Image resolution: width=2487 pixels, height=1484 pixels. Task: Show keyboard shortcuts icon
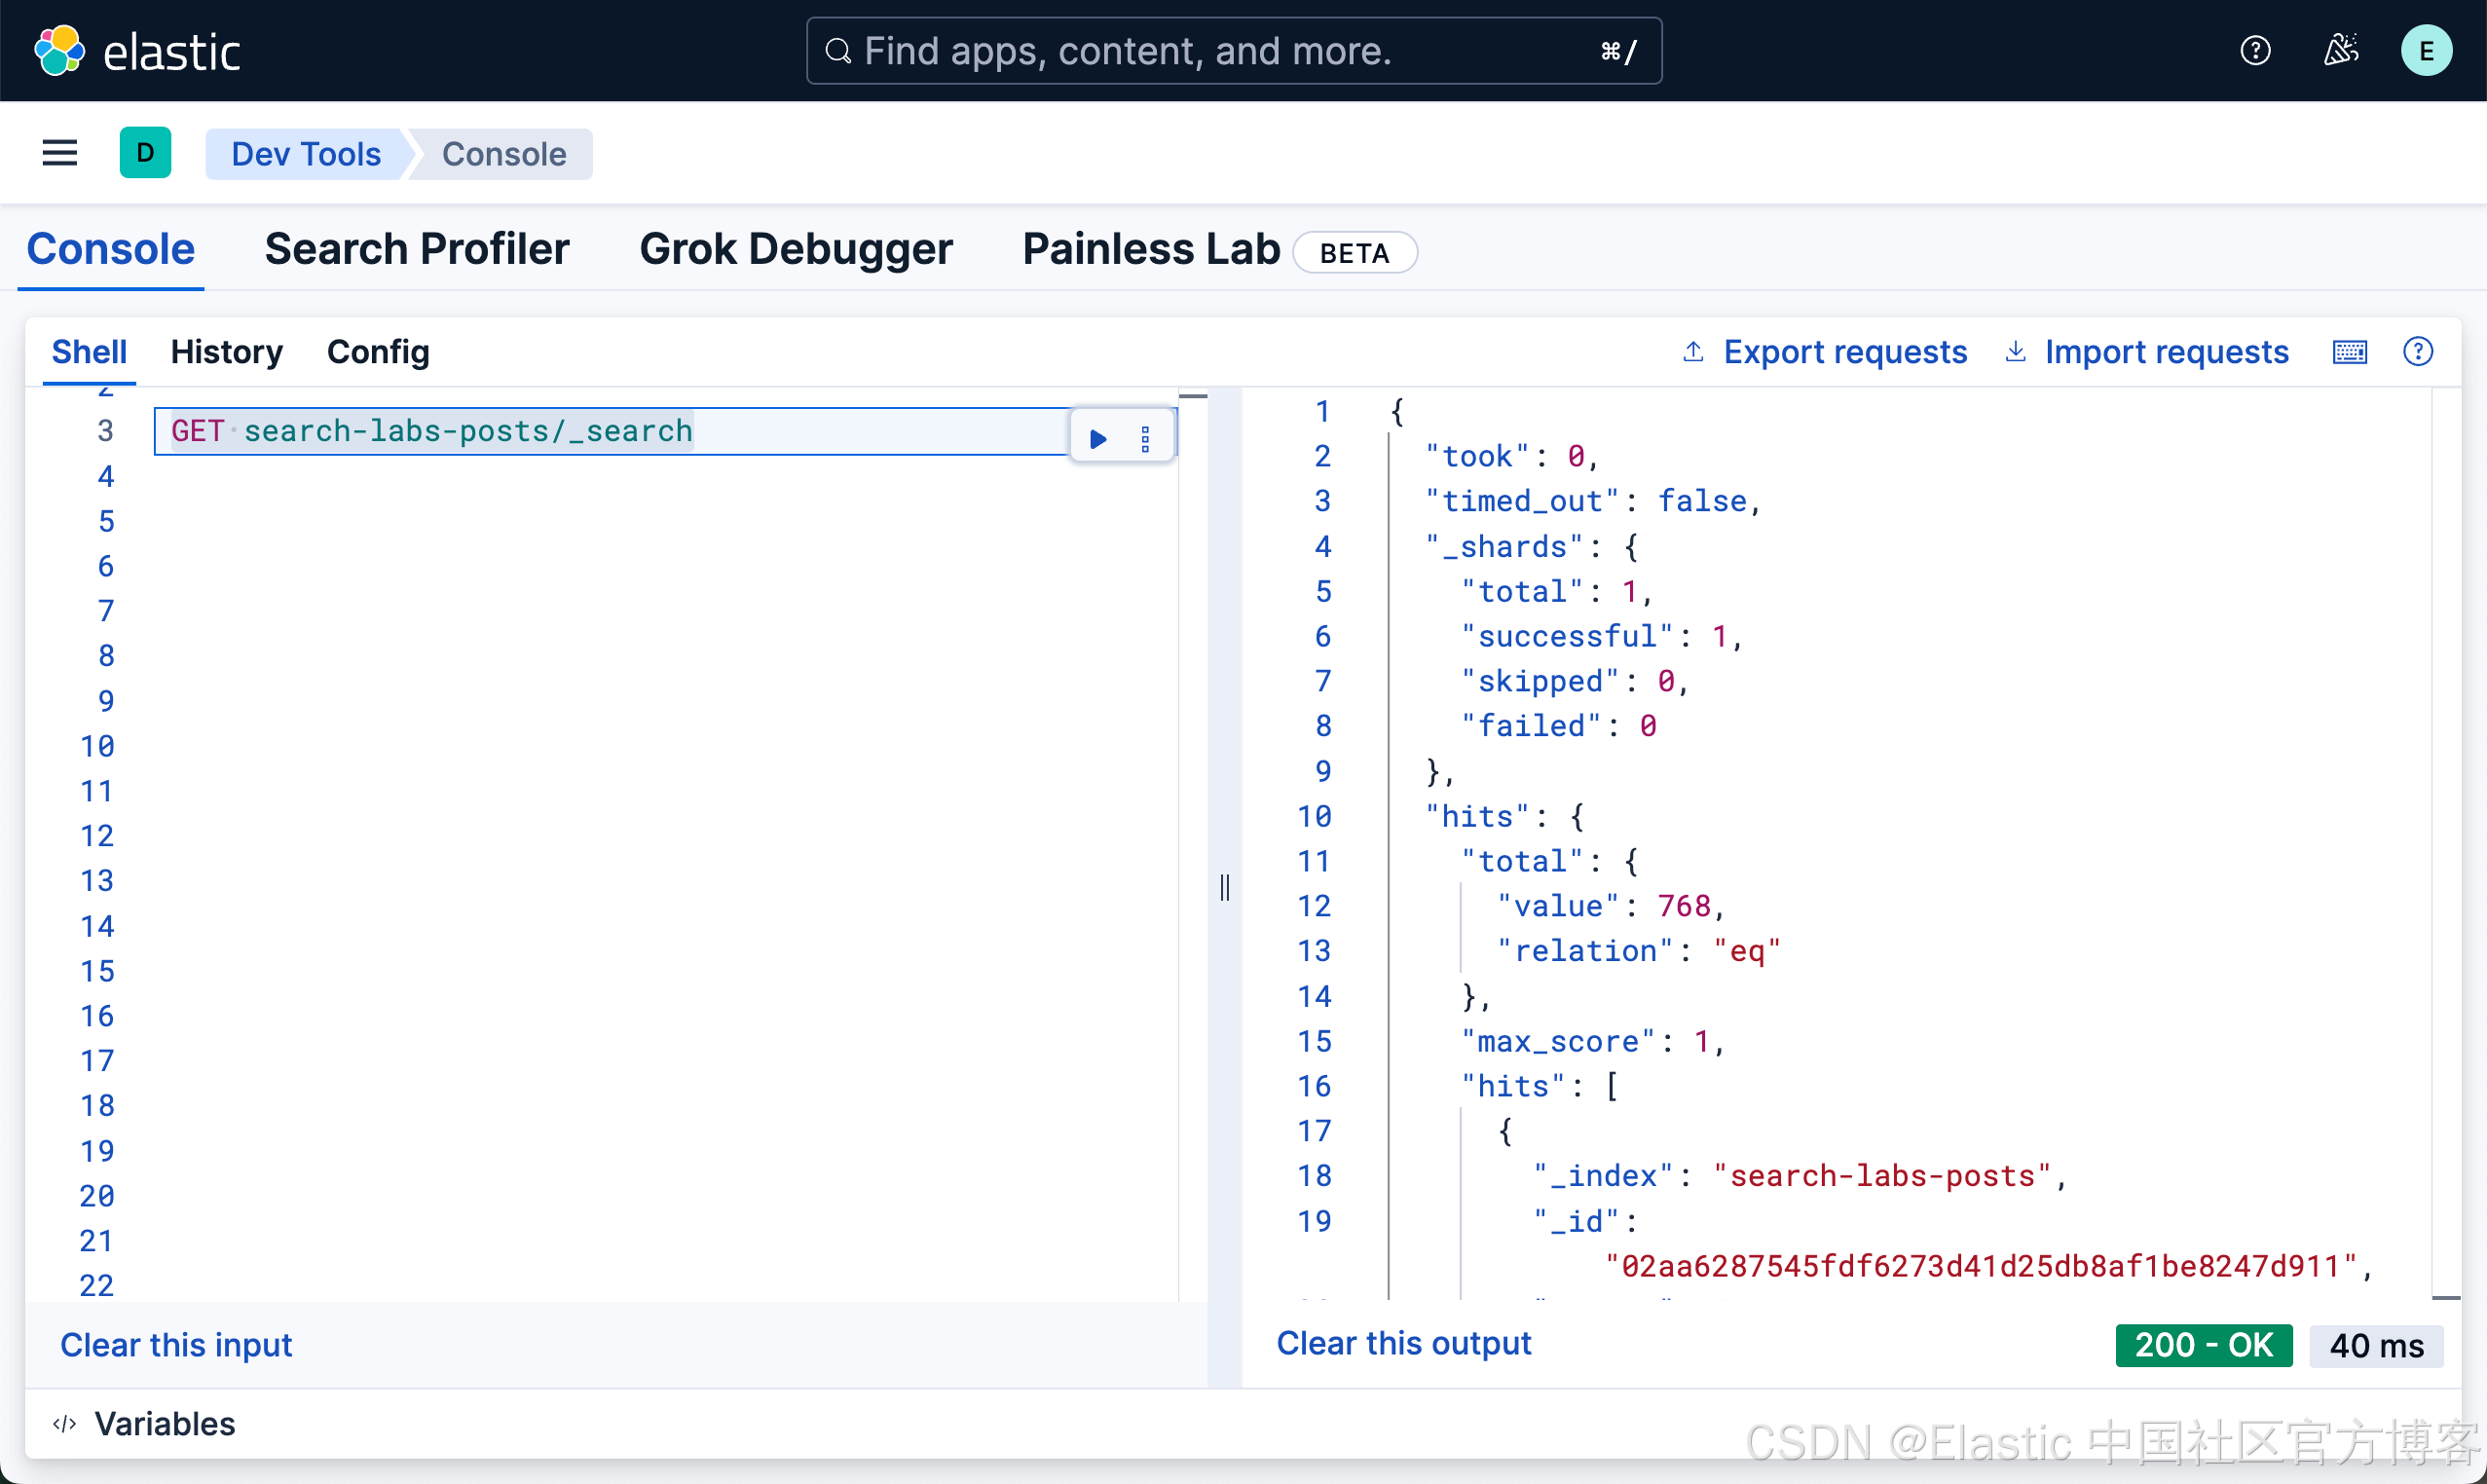2349,352
